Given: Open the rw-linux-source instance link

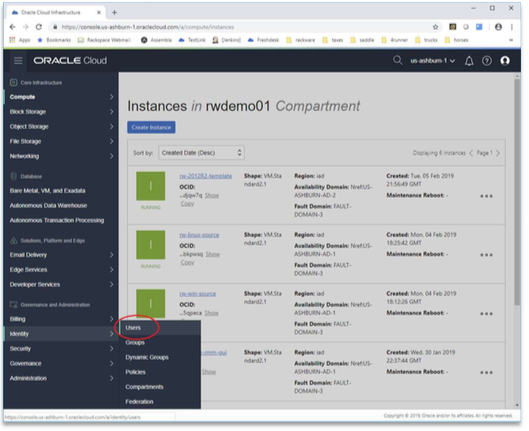Looking at the screenshot, I should [199, 235].
